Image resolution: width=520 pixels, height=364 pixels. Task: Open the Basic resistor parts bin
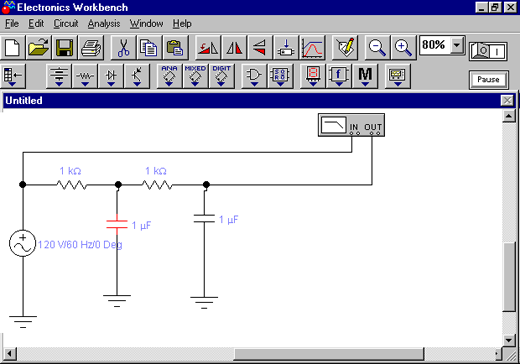point(85,76)
